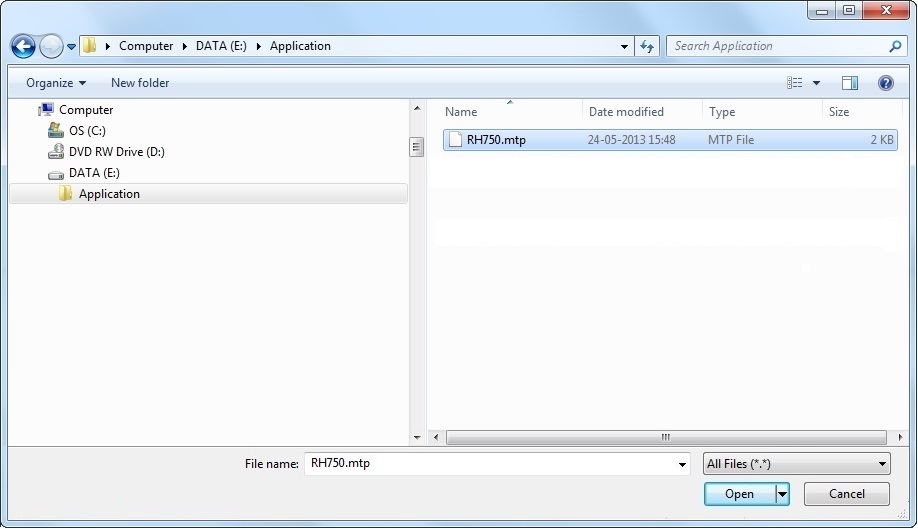Click the Search Application input field
918x529 pixels.
coord(775,46)
